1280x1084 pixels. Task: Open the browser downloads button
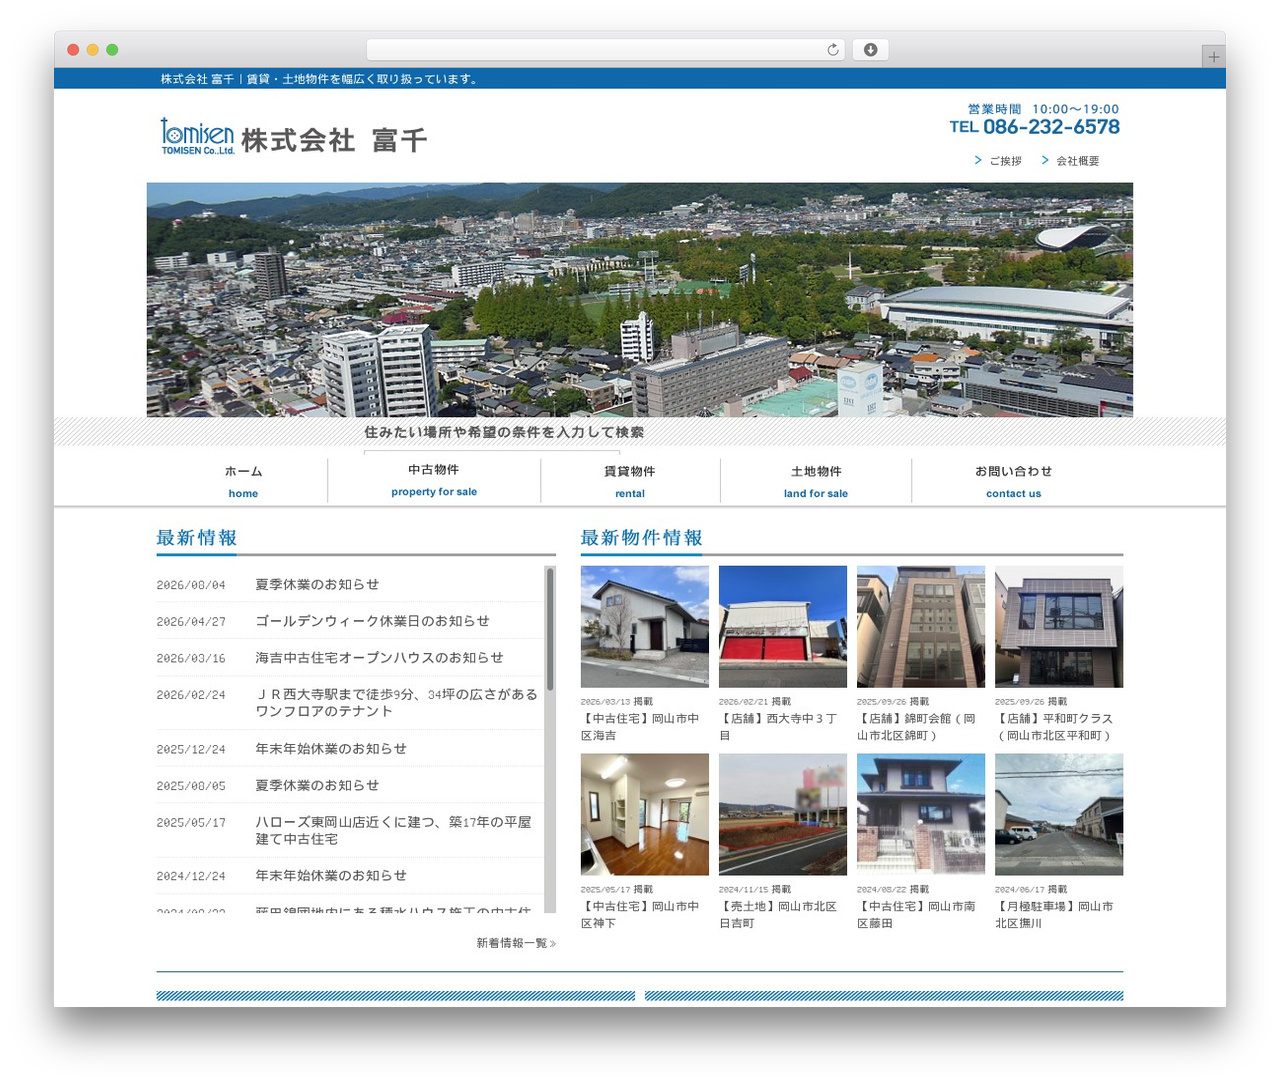tap(870, 50)
